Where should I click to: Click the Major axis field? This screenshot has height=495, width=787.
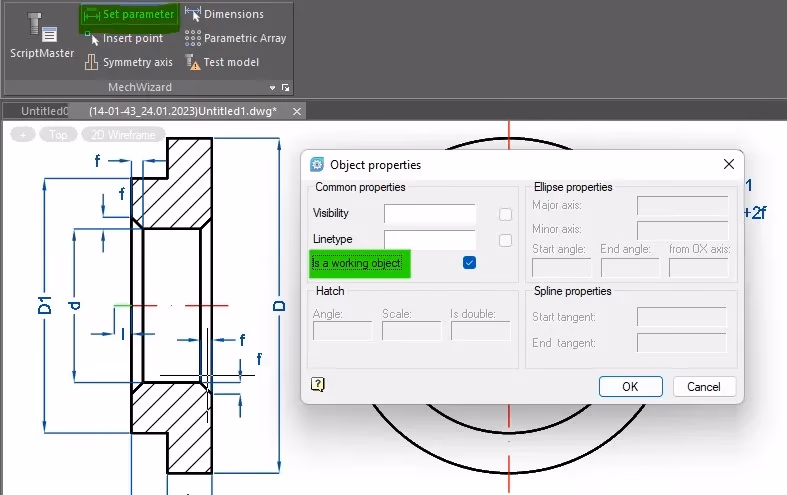682,206
